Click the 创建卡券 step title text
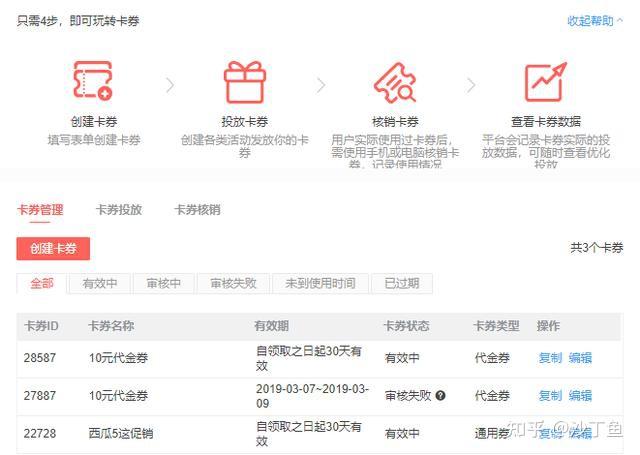This screenshot has width=640, height=455. coord(94,122)
